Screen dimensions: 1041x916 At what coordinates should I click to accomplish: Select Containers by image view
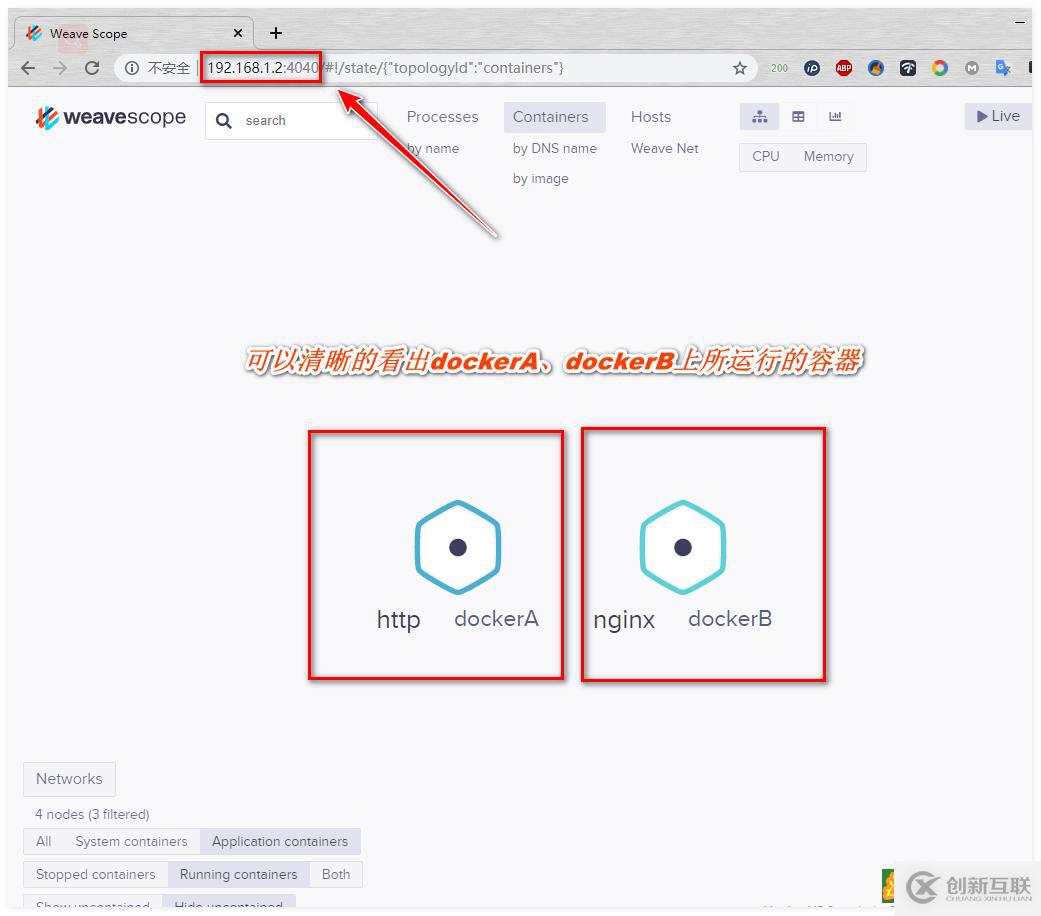(540, 179)
